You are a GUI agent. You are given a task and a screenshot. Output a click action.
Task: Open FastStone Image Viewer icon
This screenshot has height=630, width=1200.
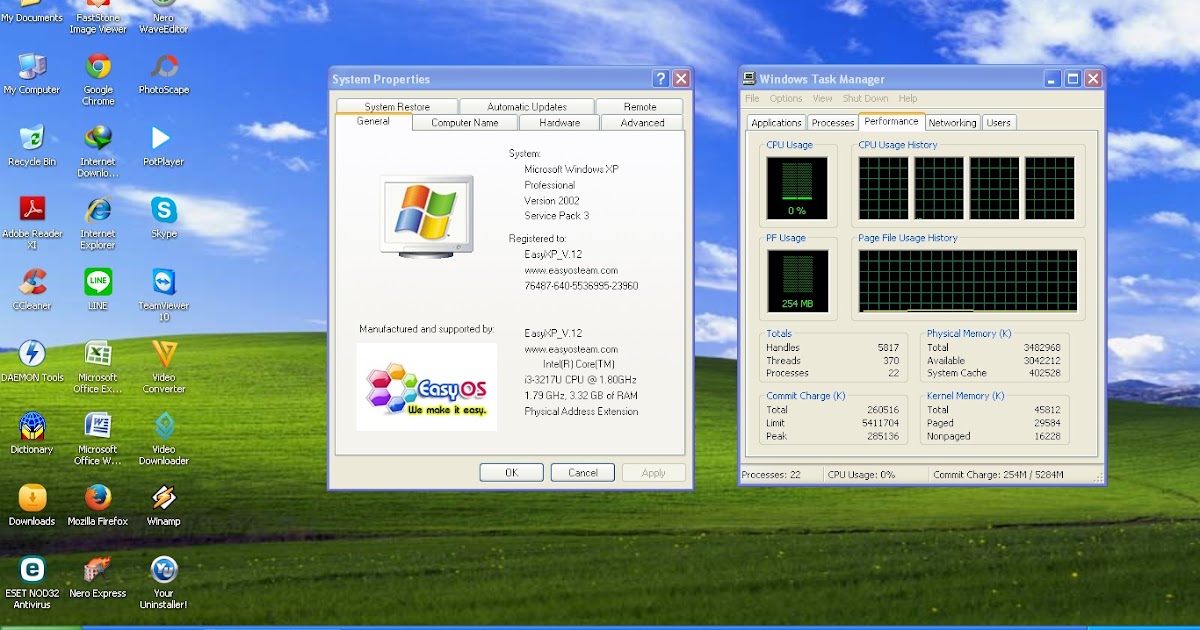pyautogui.click(x=98, y=17)
